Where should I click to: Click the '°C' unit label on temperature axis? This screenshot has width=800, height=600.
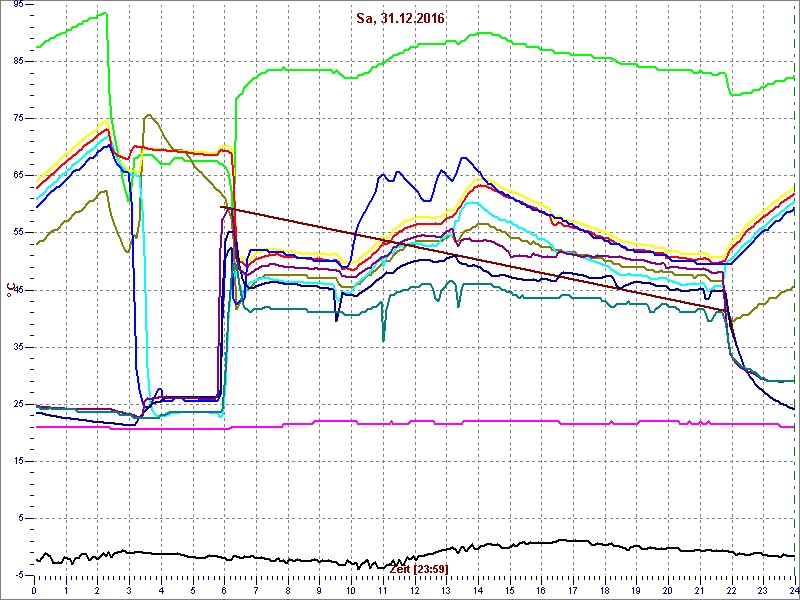10,289
